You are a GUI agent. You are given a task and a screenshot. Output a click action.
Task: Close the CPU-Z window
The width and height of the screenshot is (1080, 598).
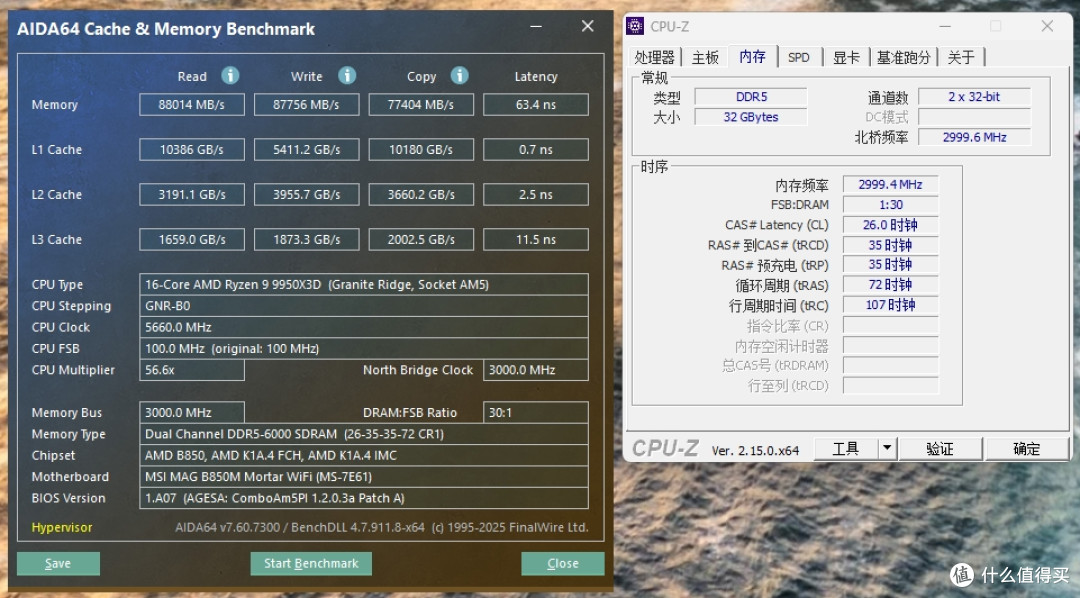tap(1047, 26)
